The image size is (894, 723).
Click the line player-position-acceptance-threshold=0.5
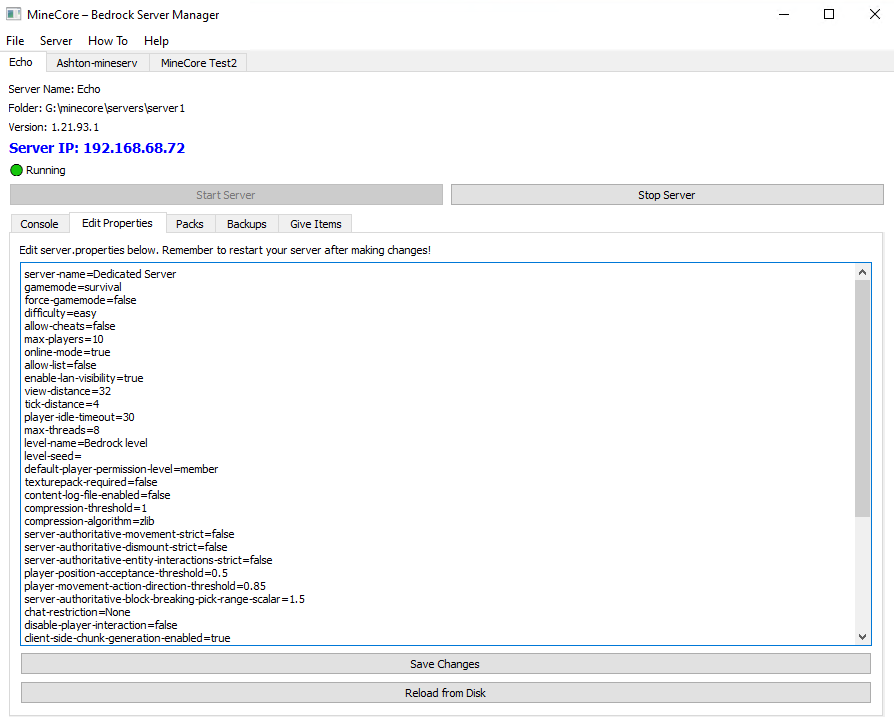tap(126, 573)
